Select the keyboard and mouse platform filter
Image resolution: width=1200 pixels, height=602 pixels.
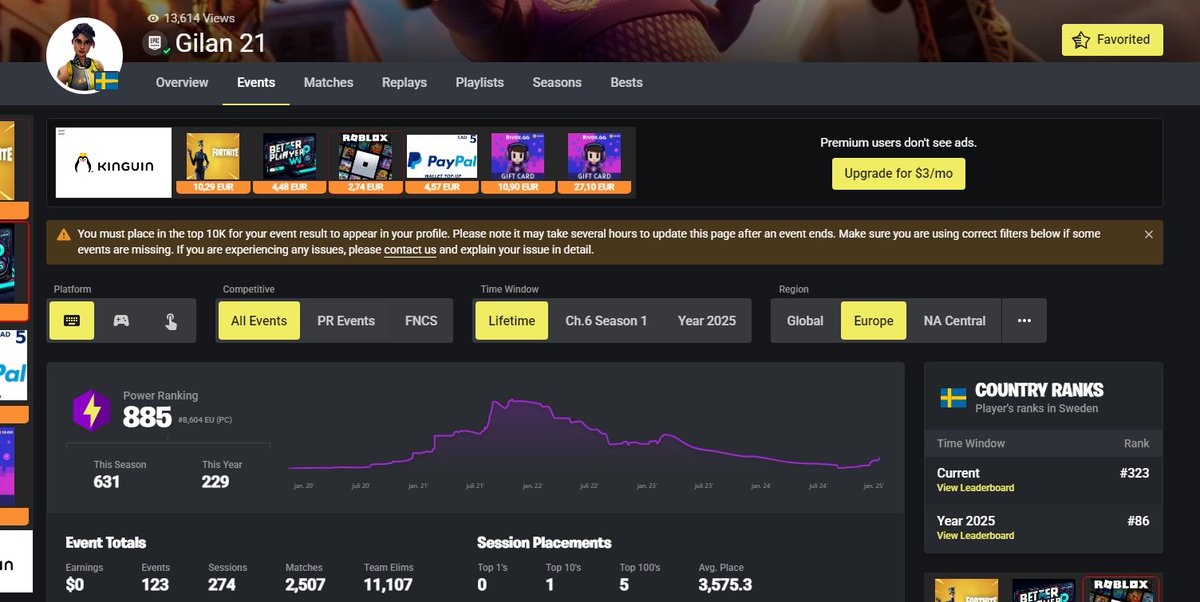[x=73, y=321]
